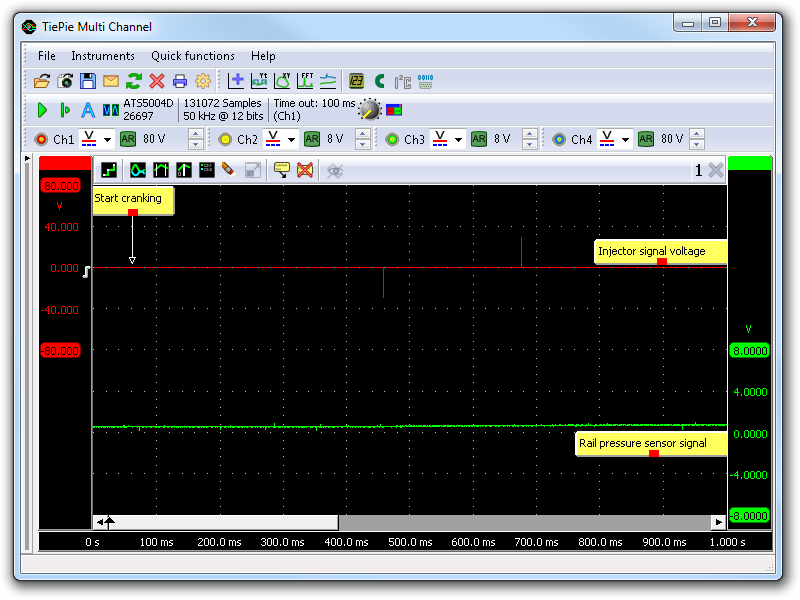Open the serial data decoder icon

click(x=425, y=81)
